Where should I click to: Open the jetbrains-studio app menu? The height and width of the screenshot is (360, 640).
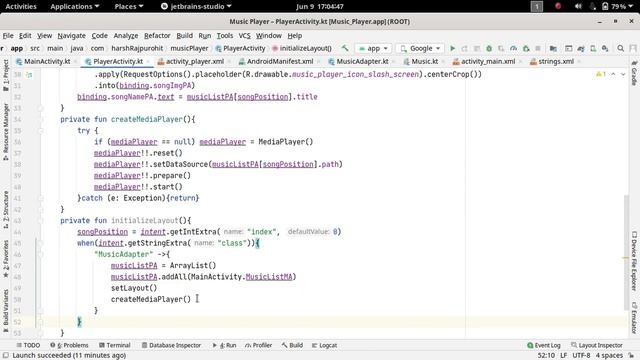pyautogui.click(x=196, y=6)
